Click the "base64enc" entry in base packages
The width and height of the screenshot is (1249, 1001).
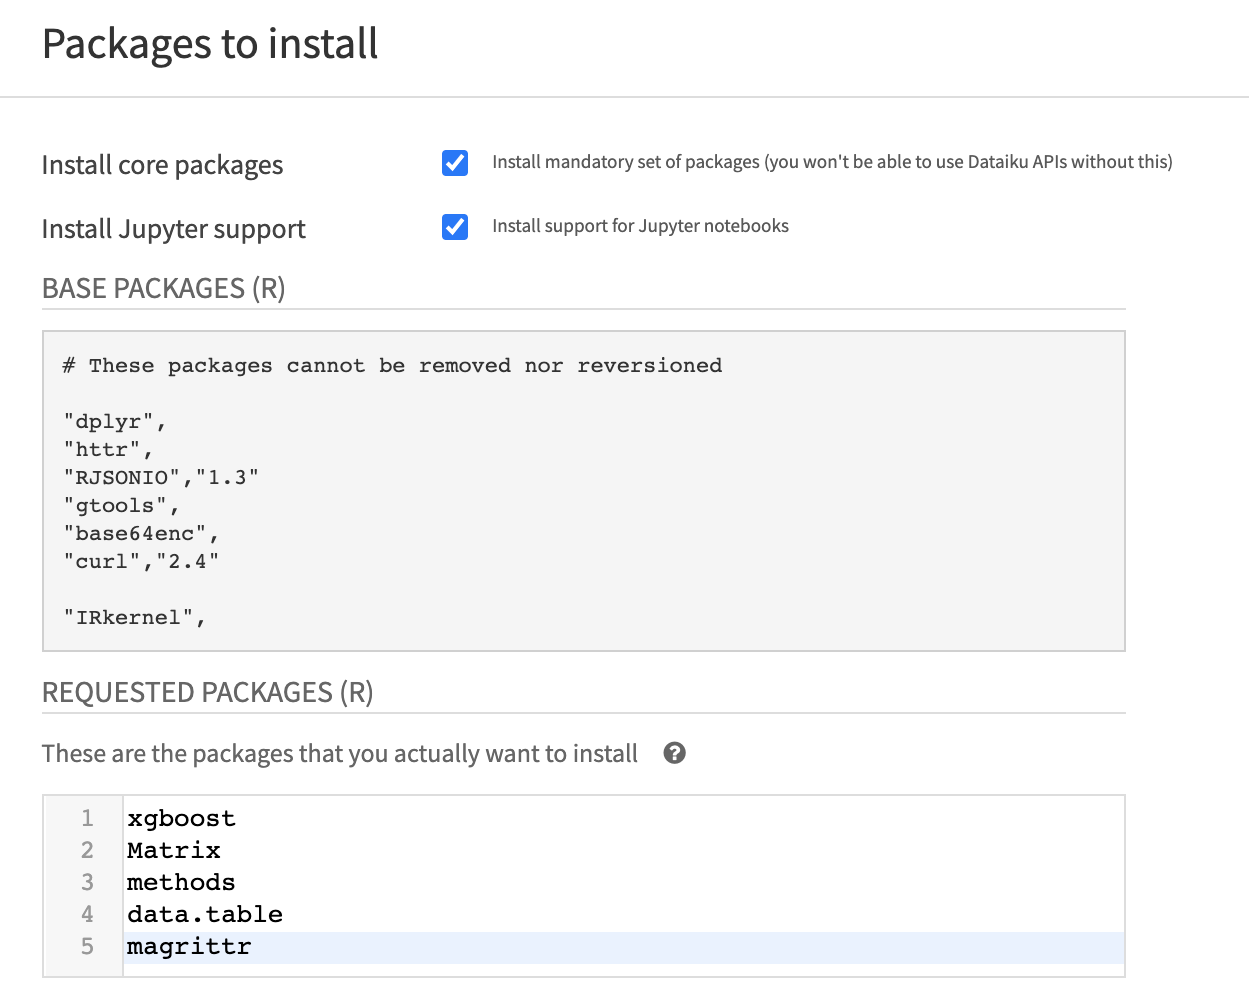click(141, 534)
